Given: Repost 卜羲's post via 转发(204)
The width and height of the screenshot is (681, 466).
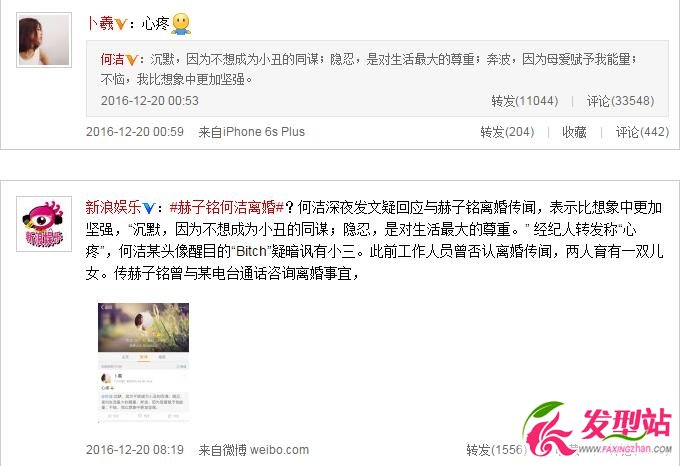Looking at the screenshot, I should coord(507,132).
